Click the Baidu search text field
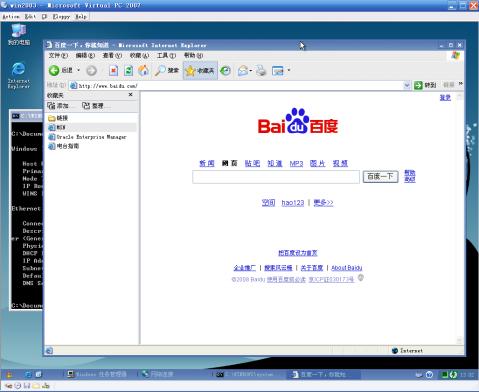This screenshot has height=392, width=479. tap(276, 177)
